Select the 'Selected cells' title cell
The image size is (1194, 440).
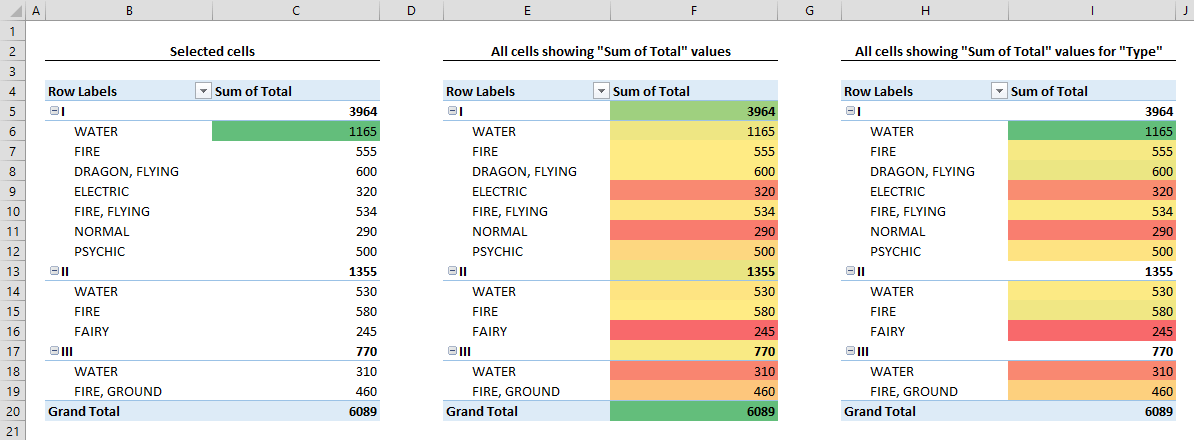click(x=212, y=52)
